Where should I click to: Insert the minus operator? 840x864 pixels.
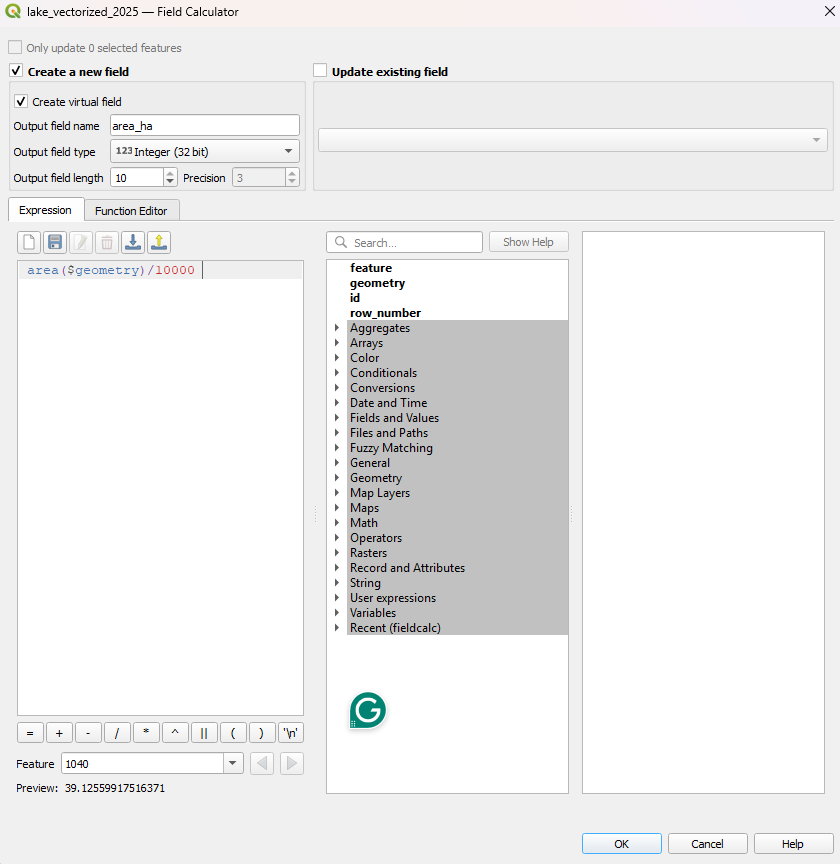coord(88,733)
